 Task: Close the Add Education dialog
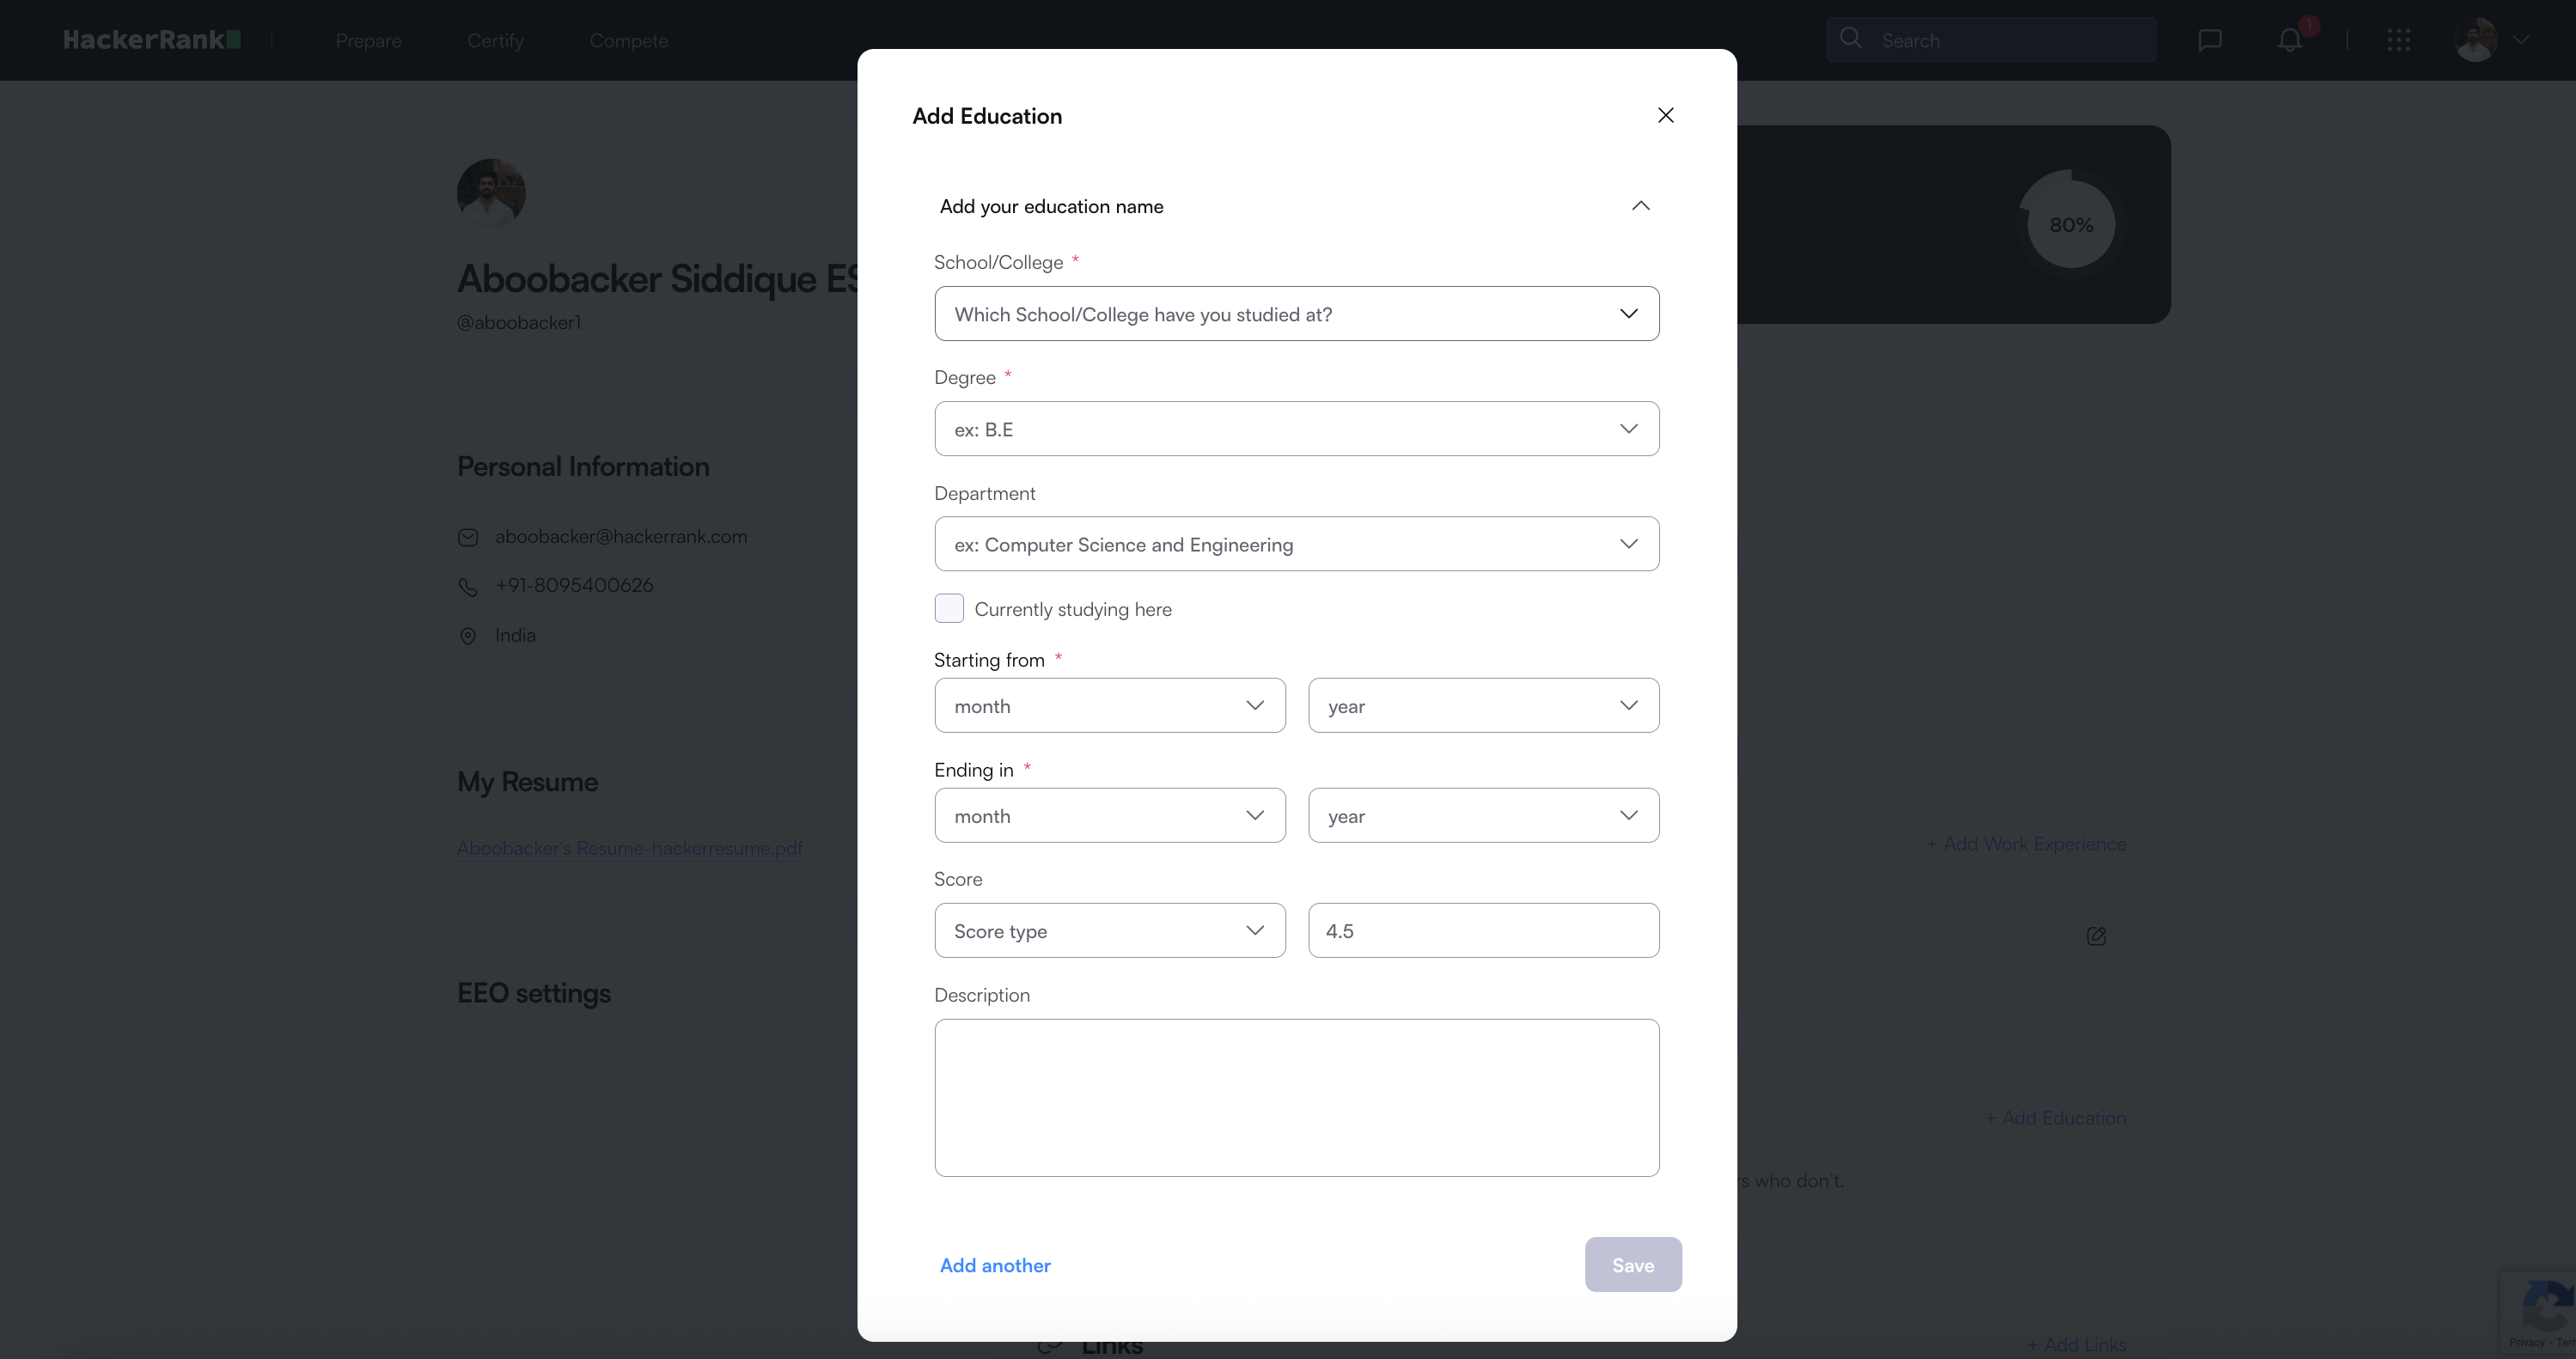click(x=1665, y=115)
